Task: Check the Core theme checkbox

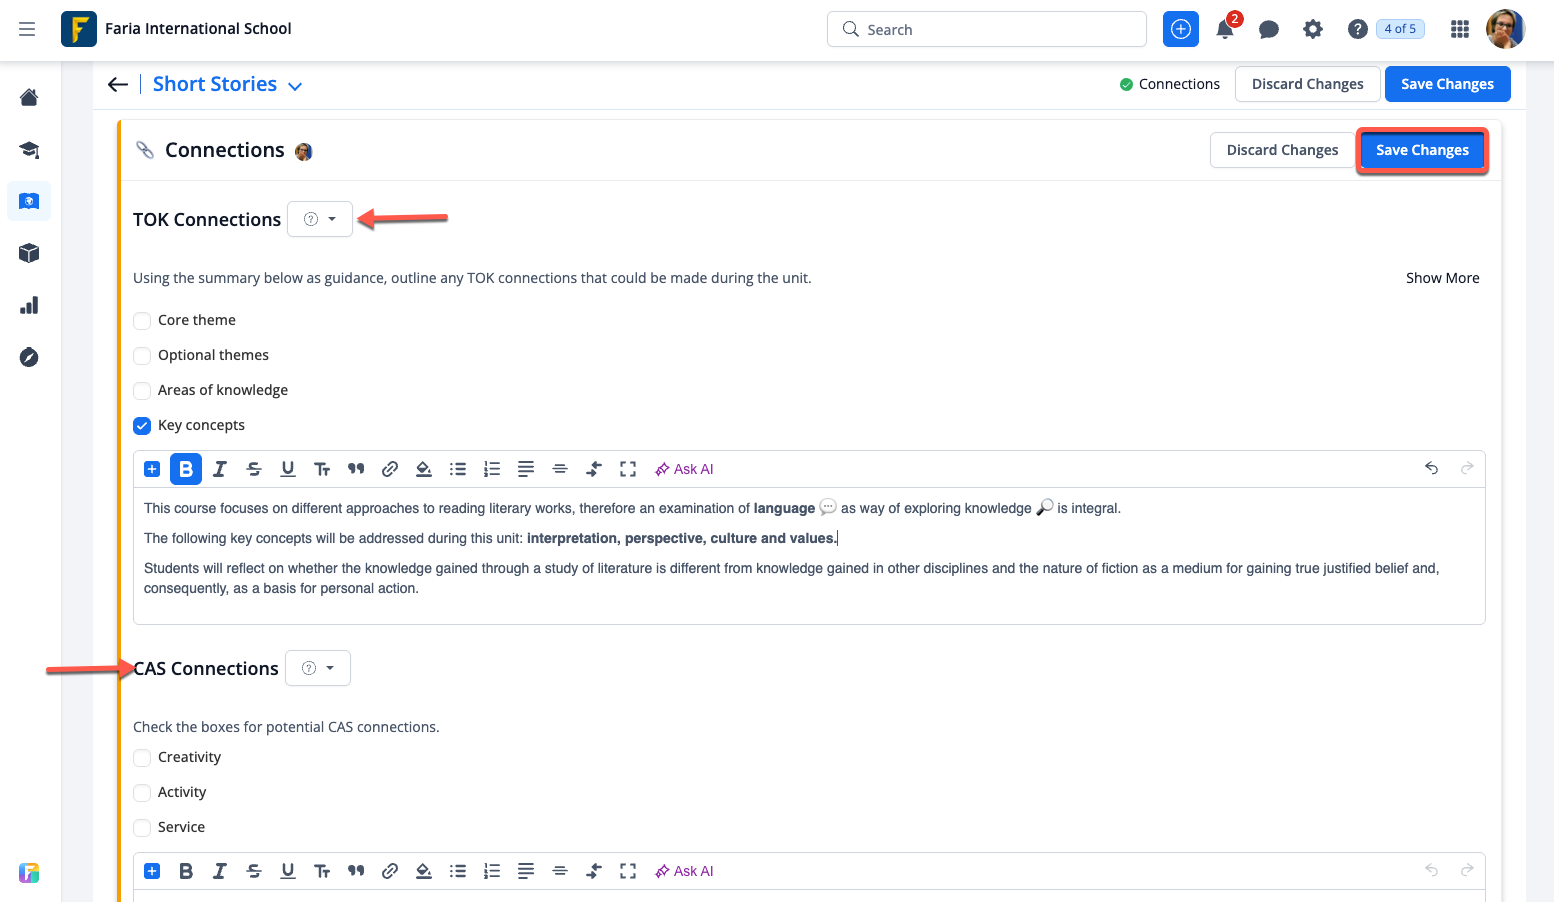Action: pyautogui.click(x=143, y=321)
